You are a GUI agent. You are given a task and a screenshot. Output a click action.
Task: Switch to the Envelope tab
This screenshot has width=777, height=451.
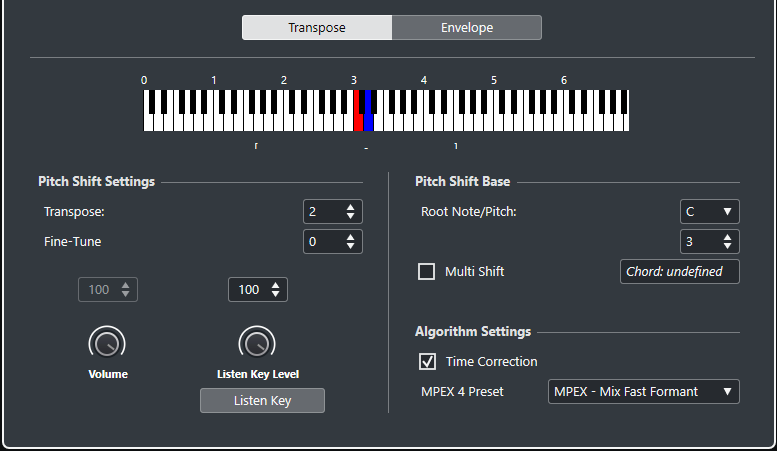pyautogui.click(x=467, y=27)
